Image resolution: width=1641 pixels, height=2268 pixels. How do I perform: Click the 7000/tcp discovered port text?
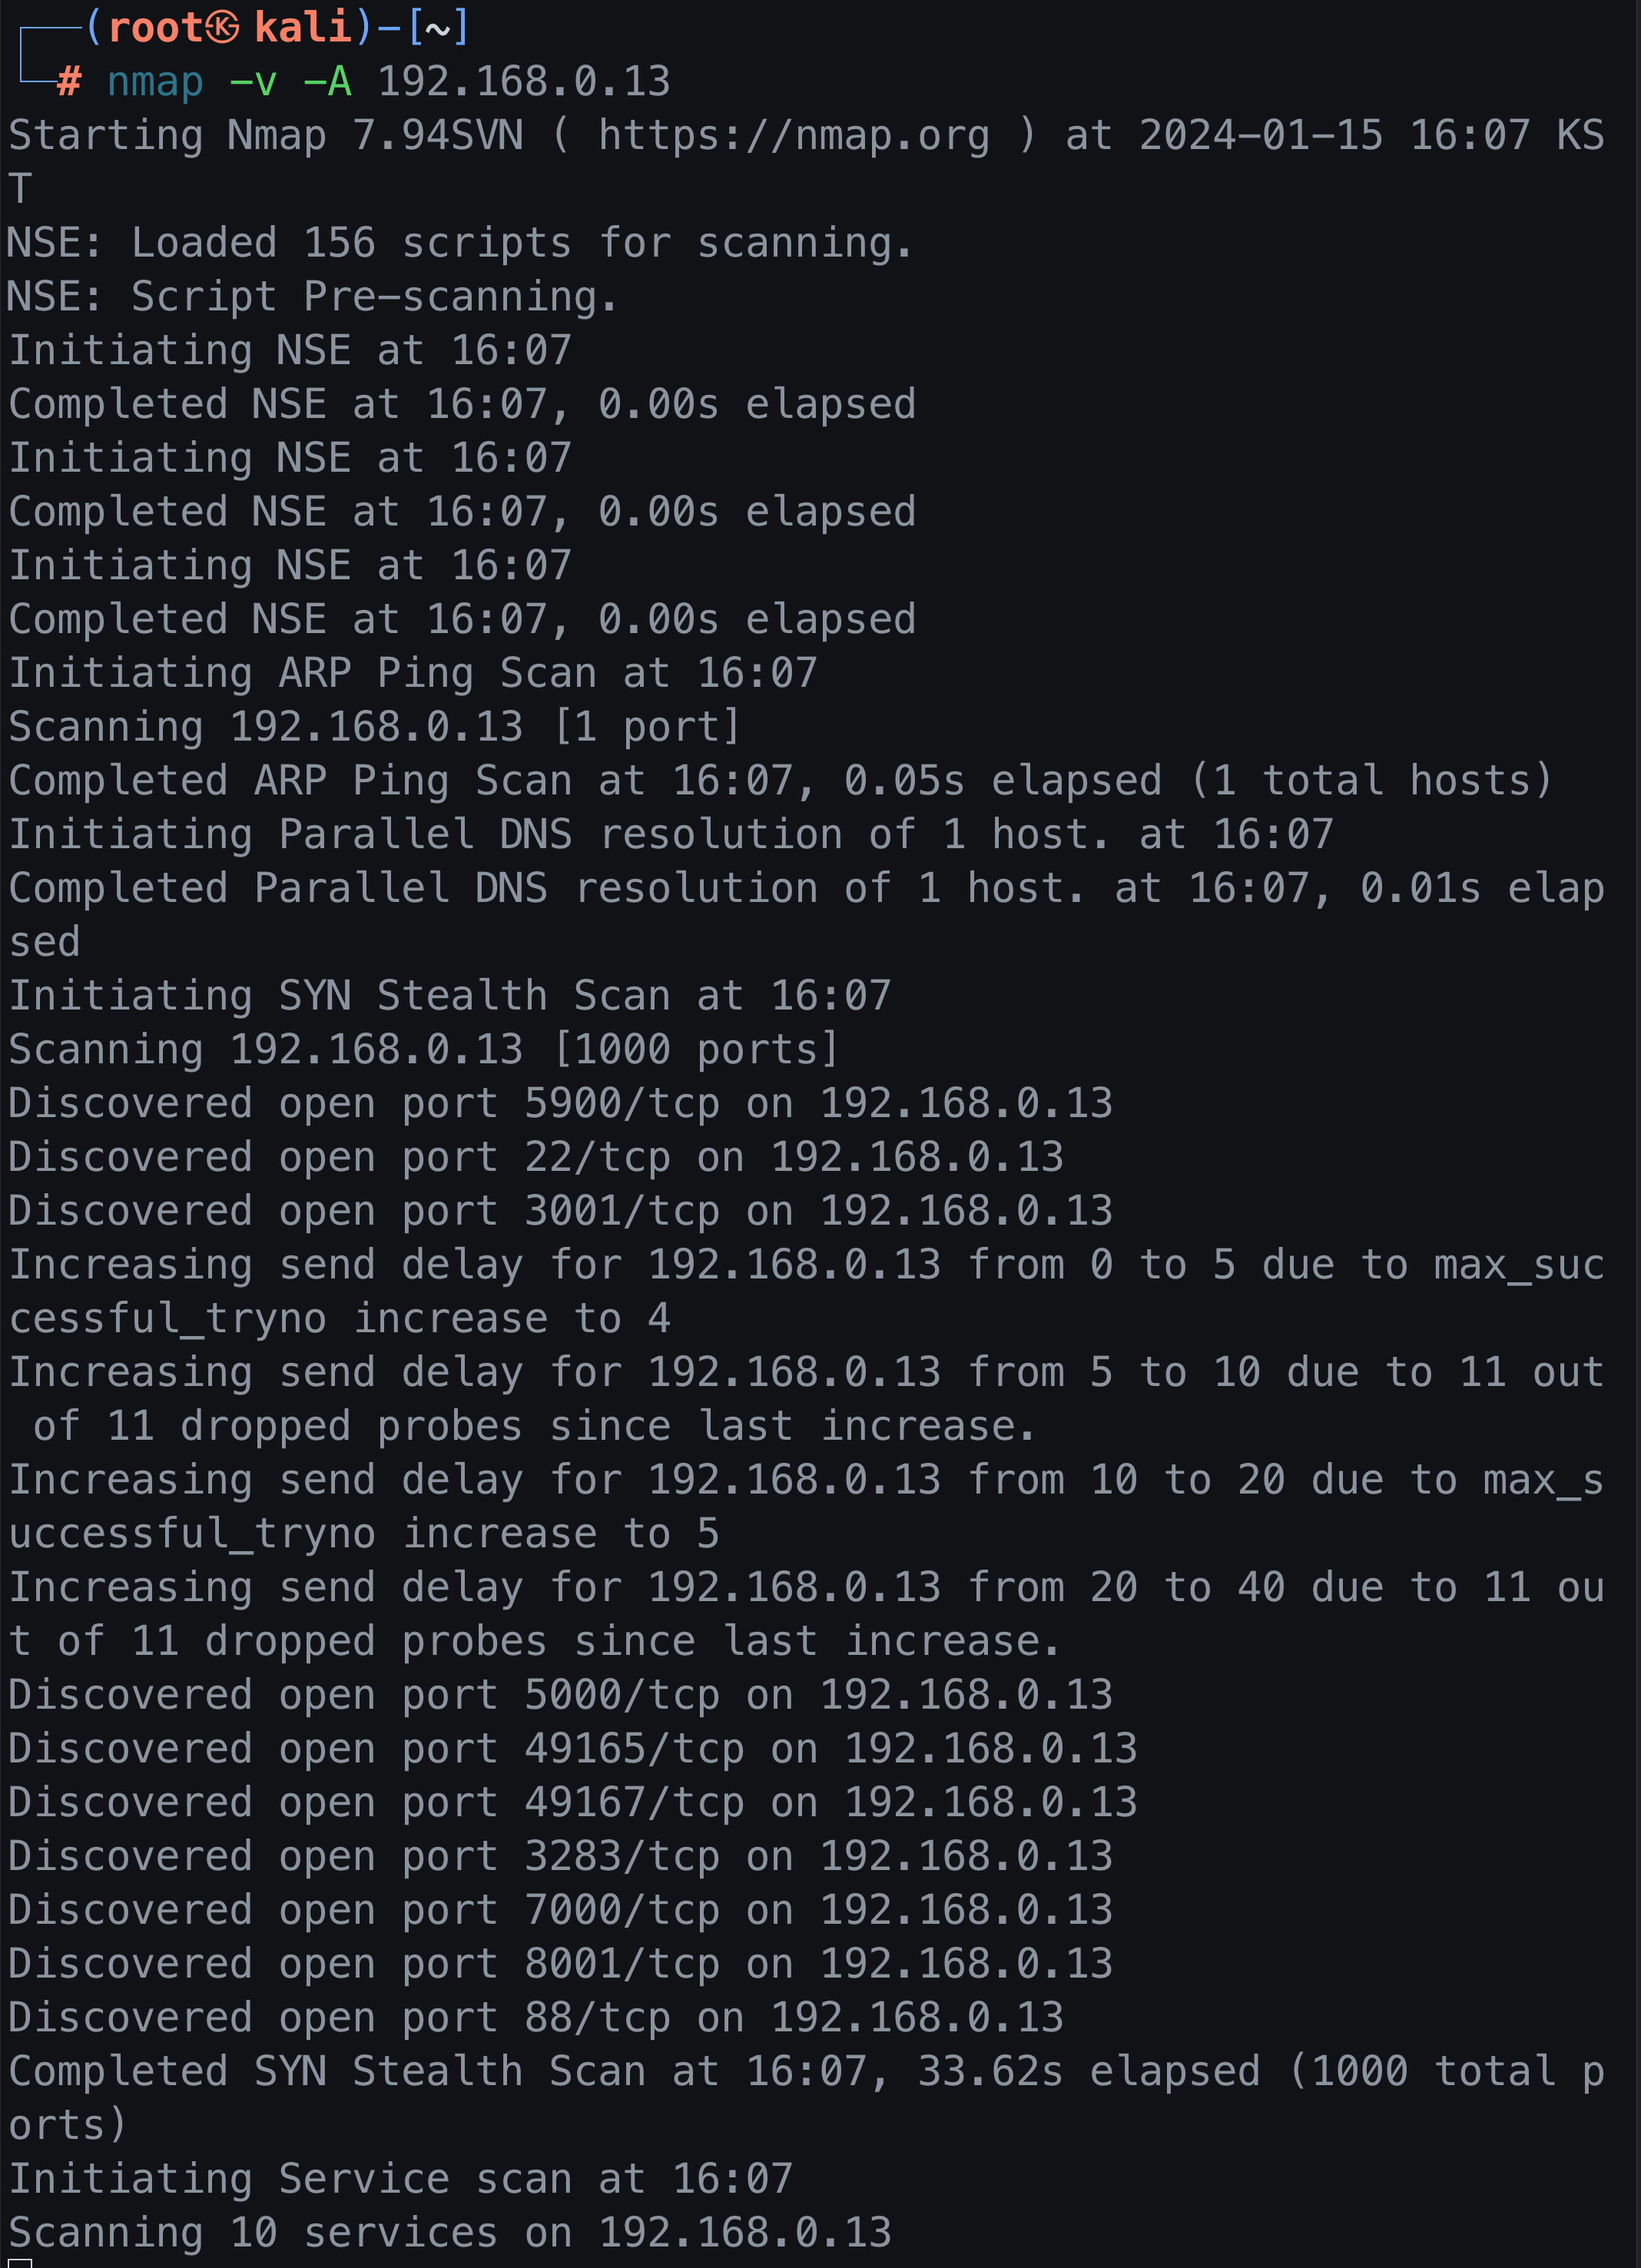click(x=621, y=1910)
